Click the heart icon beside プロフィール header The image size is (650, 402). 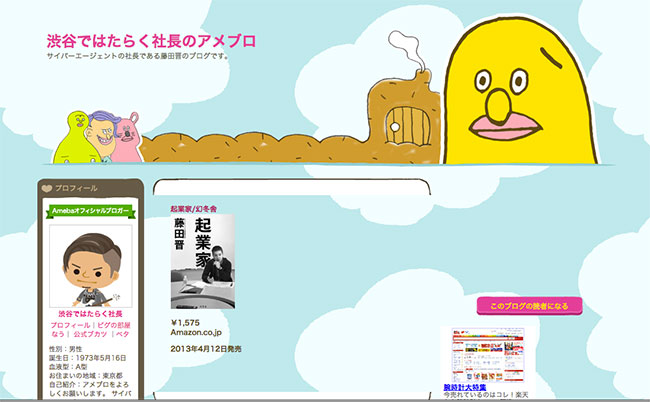47,189
